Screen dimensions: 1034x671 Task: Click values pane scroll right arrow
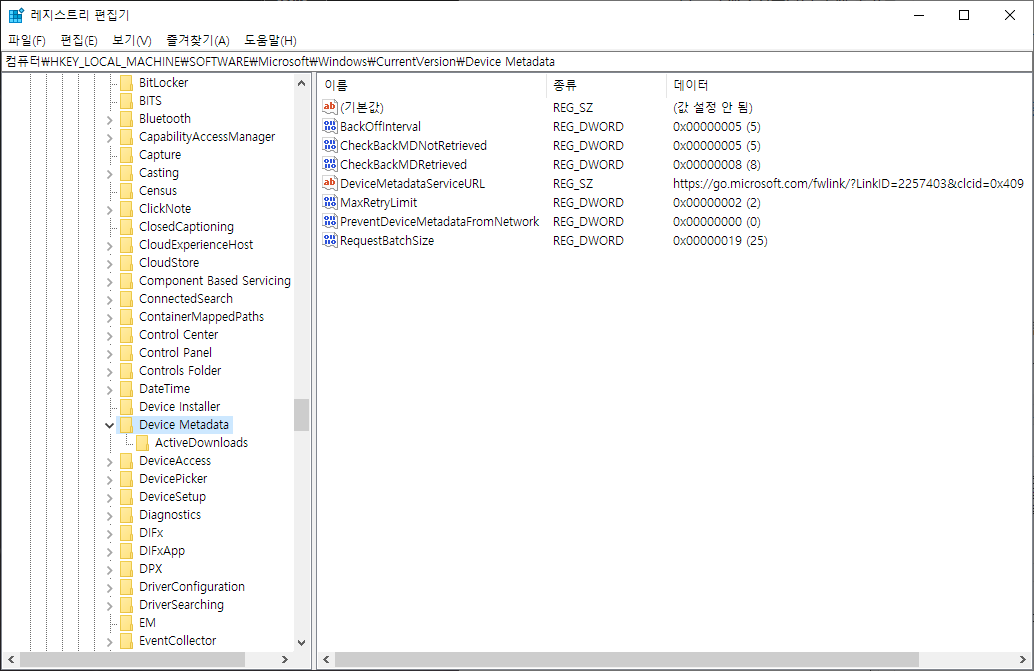(x=1022, y=659)
